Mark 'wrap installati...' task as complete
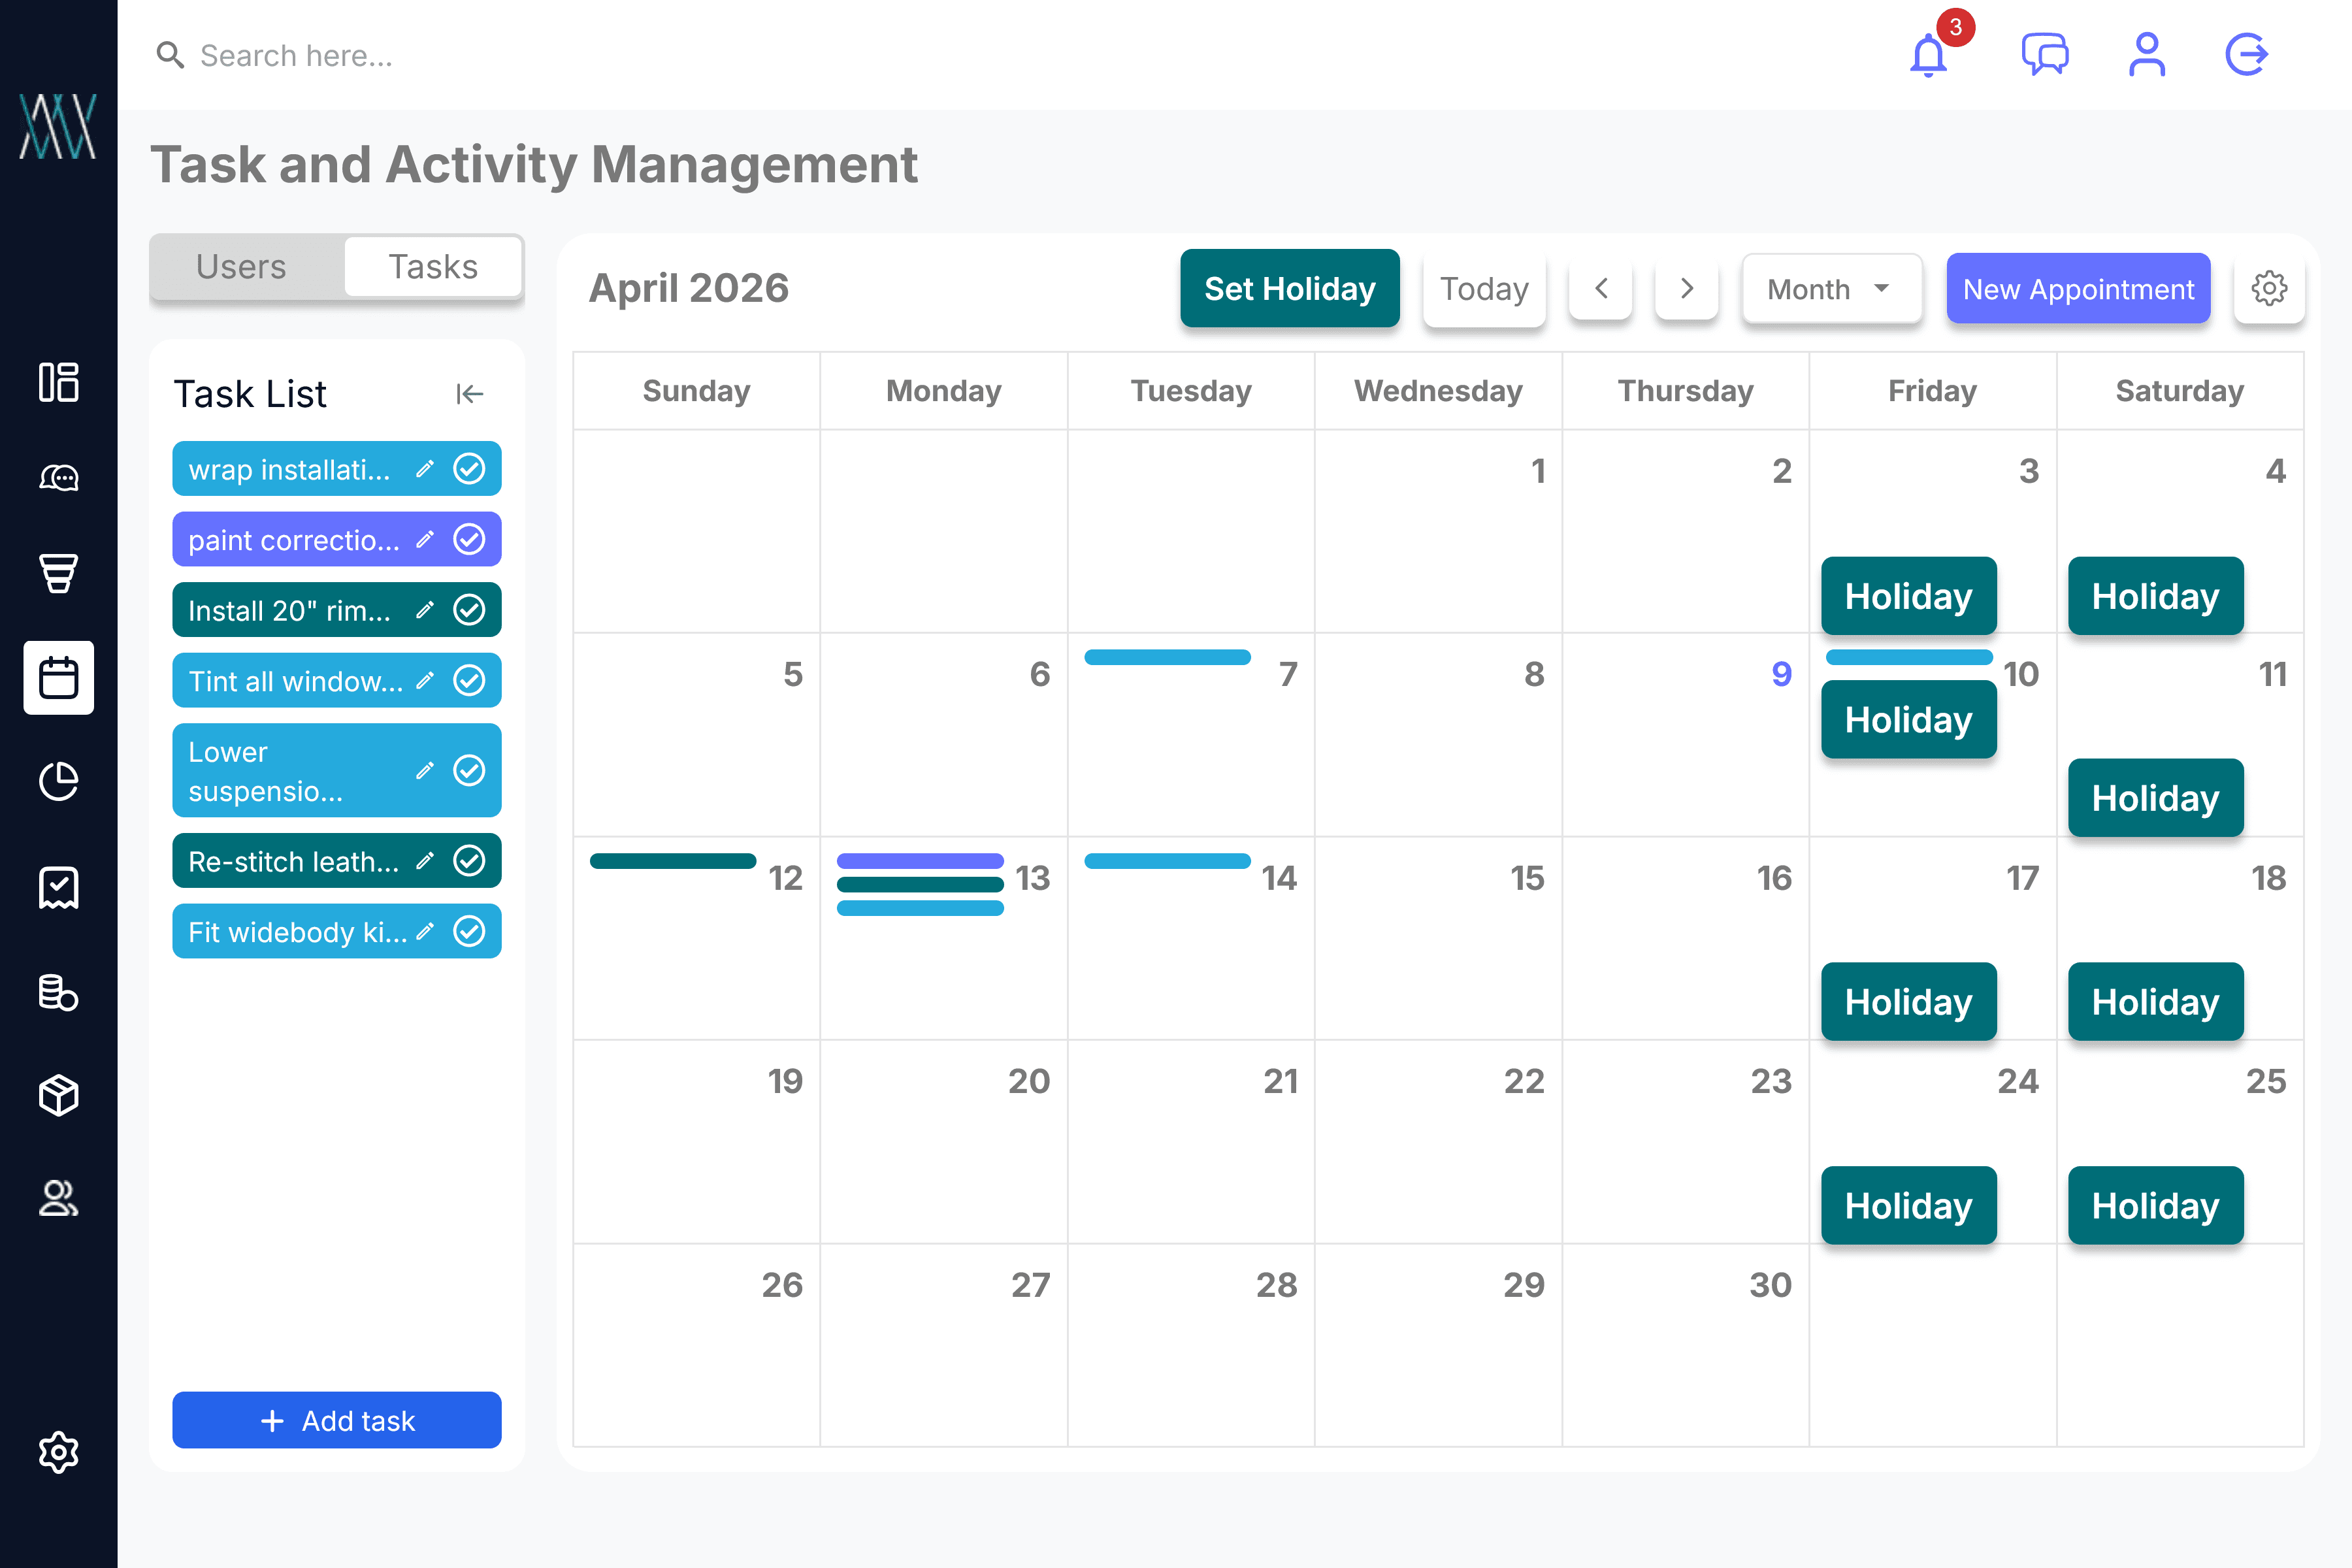This screenshot has width=2352, height=1568. (x=469, y=469)
